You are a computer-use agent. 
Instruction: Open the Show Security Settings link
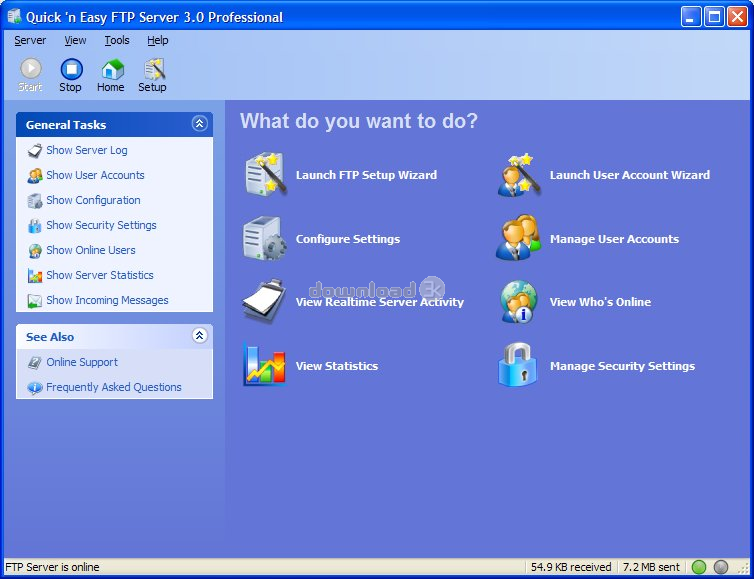(101, 226)
